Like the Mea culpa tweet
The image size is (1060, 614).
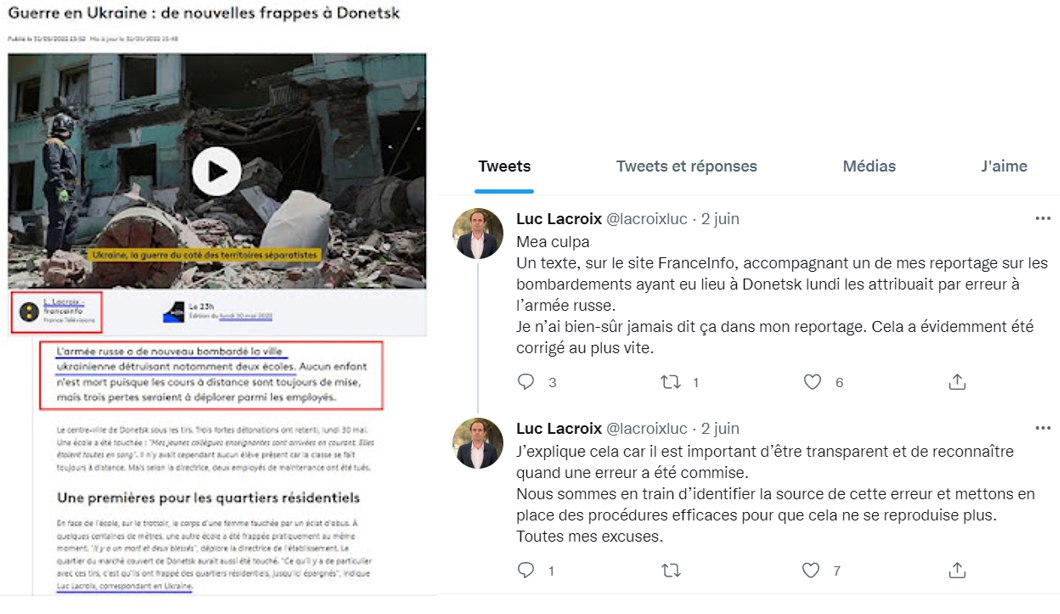[x=812, y=382]
